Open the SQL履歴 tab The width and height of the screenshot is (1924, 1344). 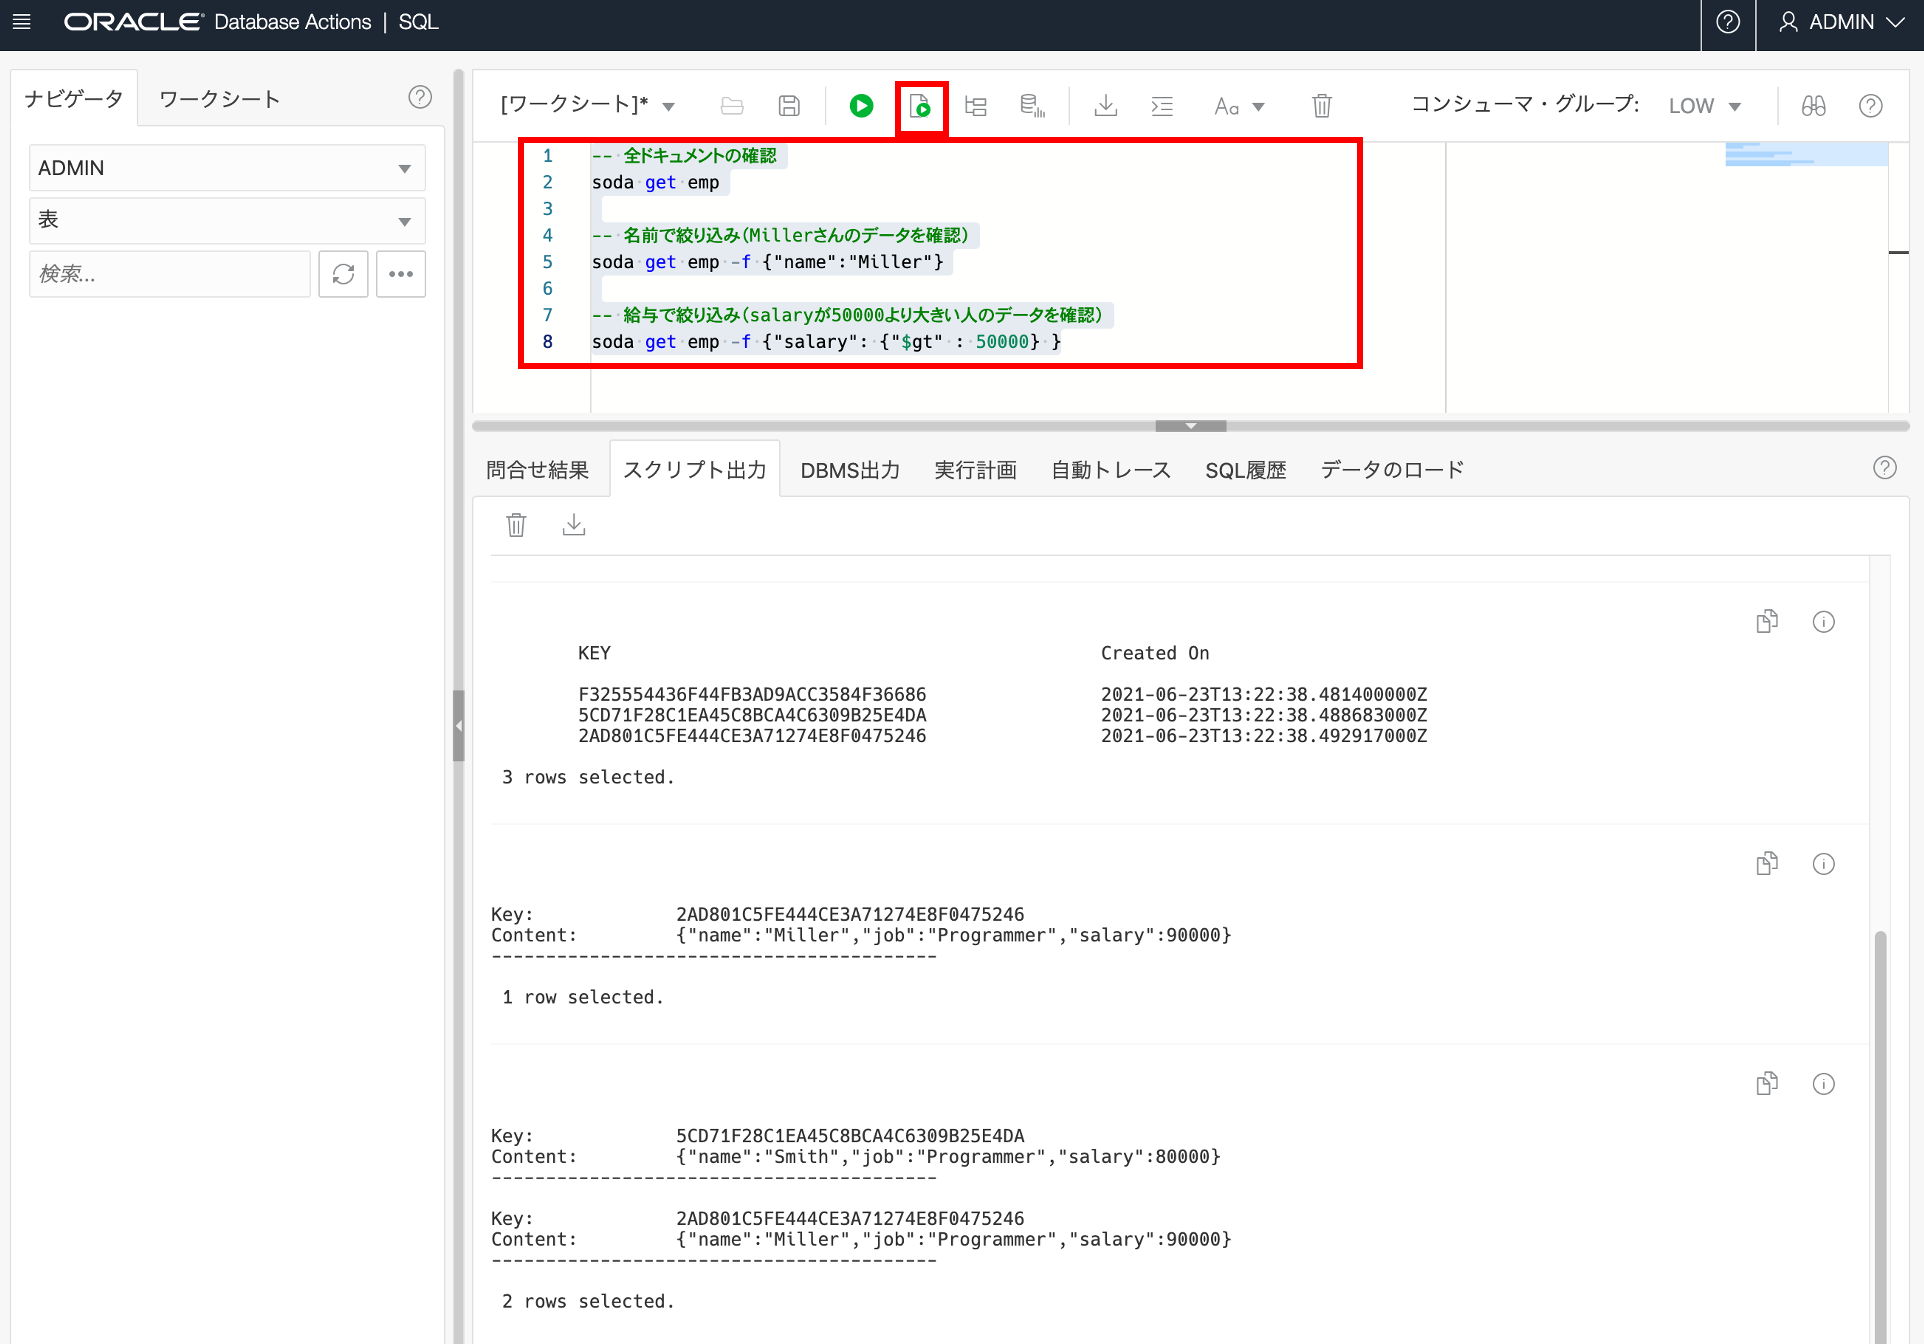1245,470
